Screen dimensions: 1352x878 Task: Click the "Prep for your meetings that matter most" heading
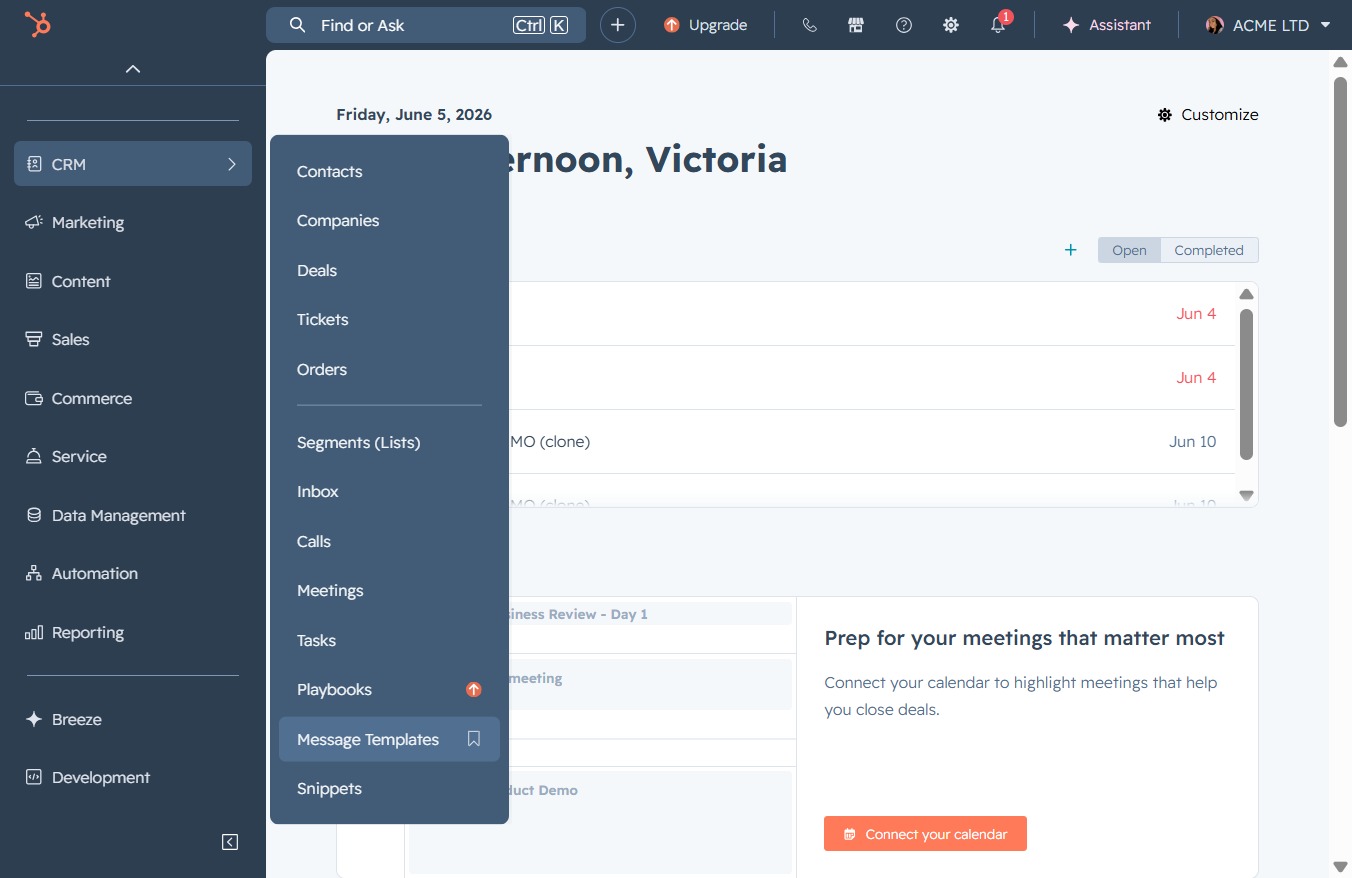(1024, 638)
